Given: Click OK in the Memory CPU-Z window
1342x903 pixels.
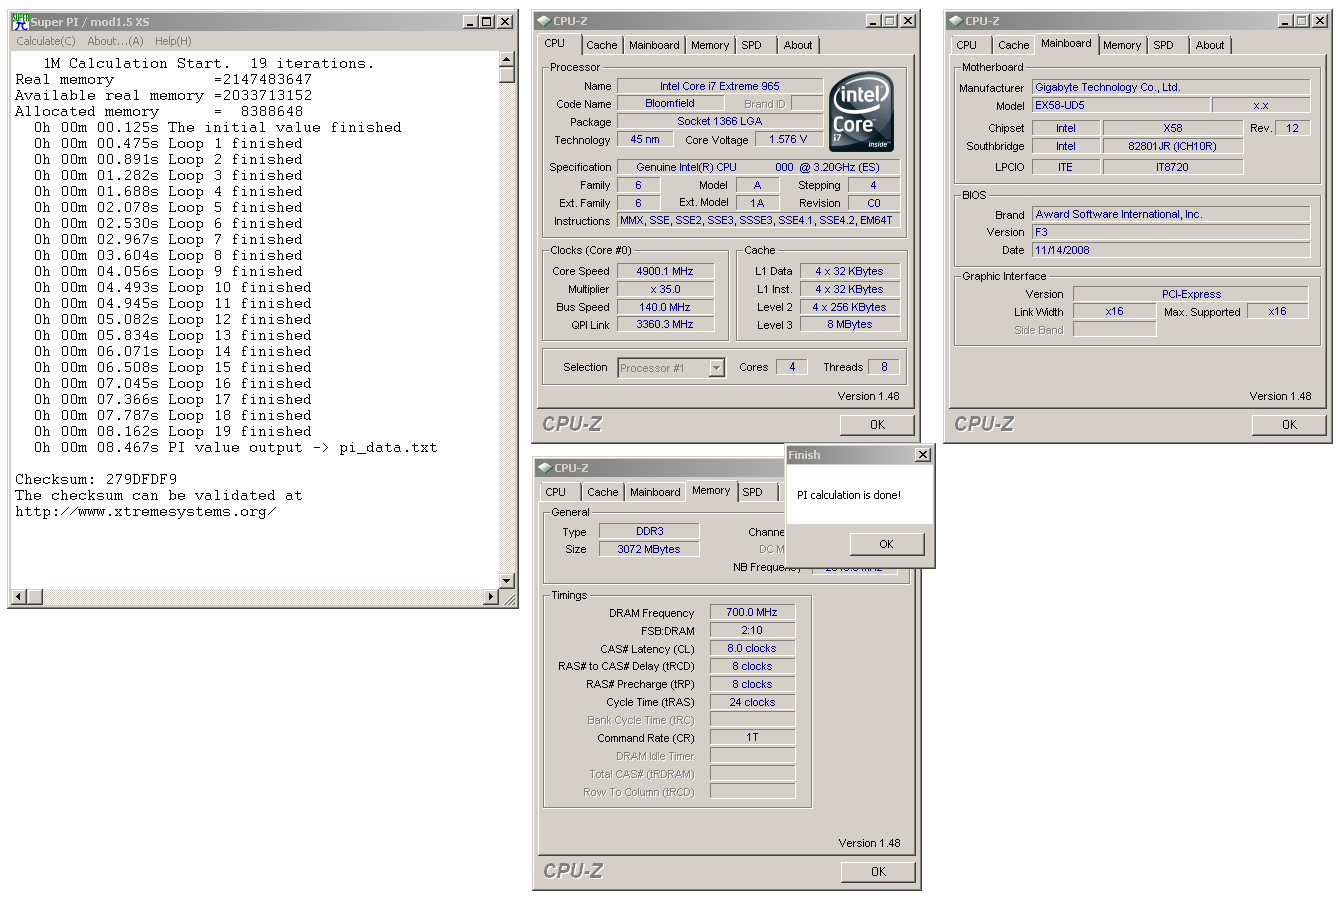Looking at the screenshot, I should click(878, 872).
